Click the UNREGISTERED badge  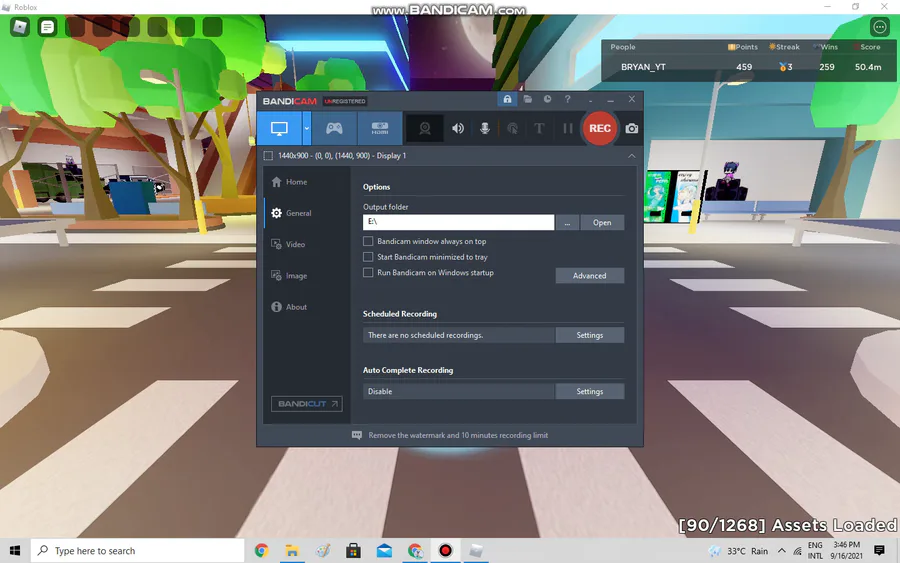(344, 101)
